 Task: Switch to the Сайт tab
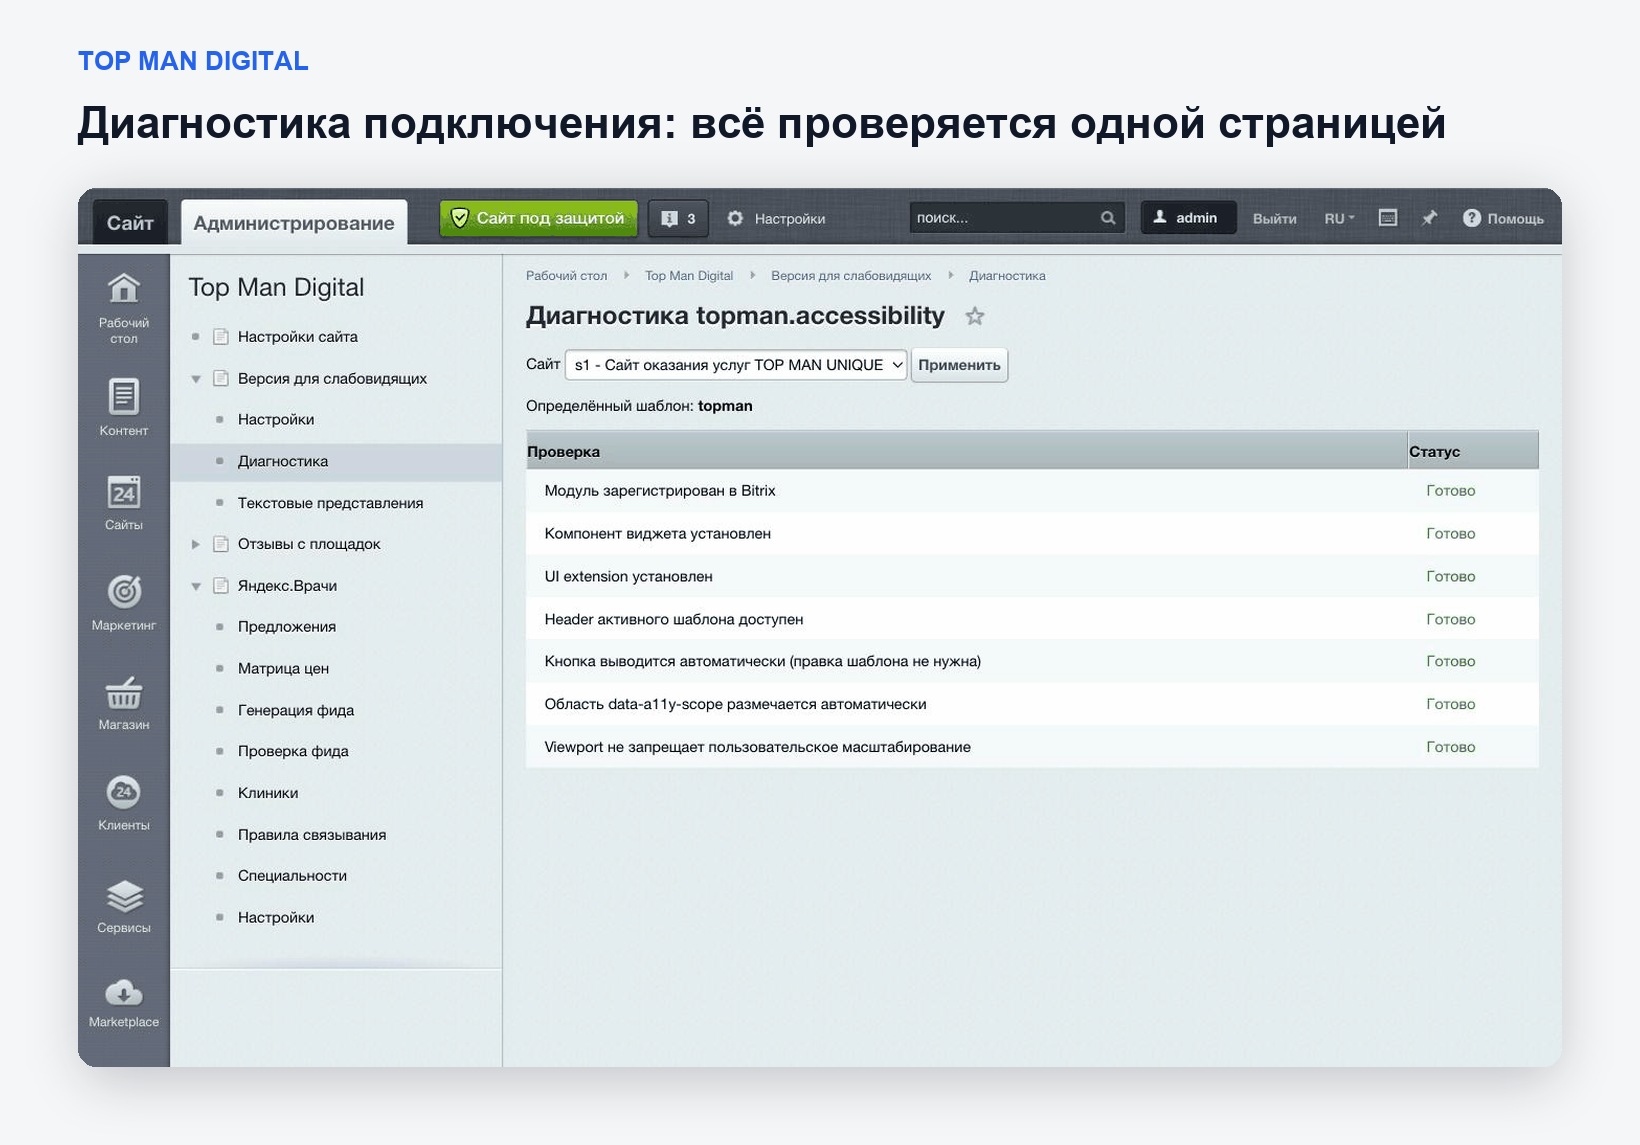[x=130, y=222]
